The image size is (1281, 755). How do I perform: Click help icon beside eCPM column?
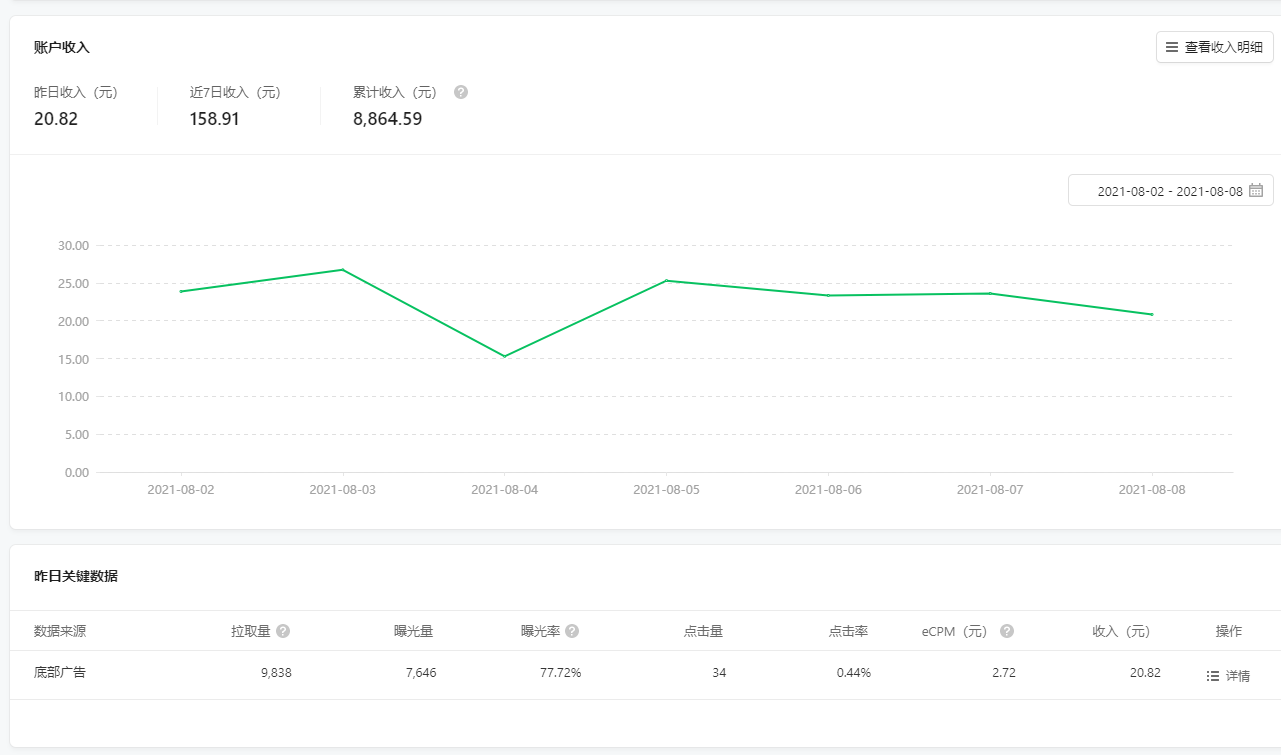pyautogui.click(x=1007, y=631)
